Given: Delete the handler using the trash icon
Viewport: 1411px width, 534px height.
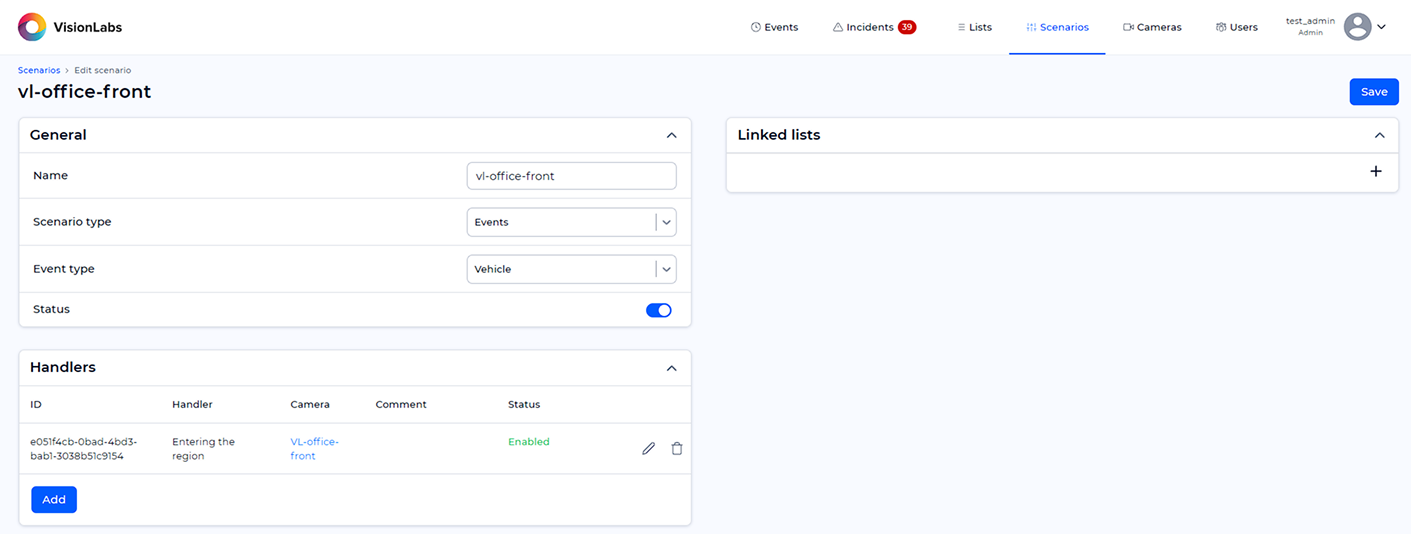Looking at the screenshot, I should [677, 449].
